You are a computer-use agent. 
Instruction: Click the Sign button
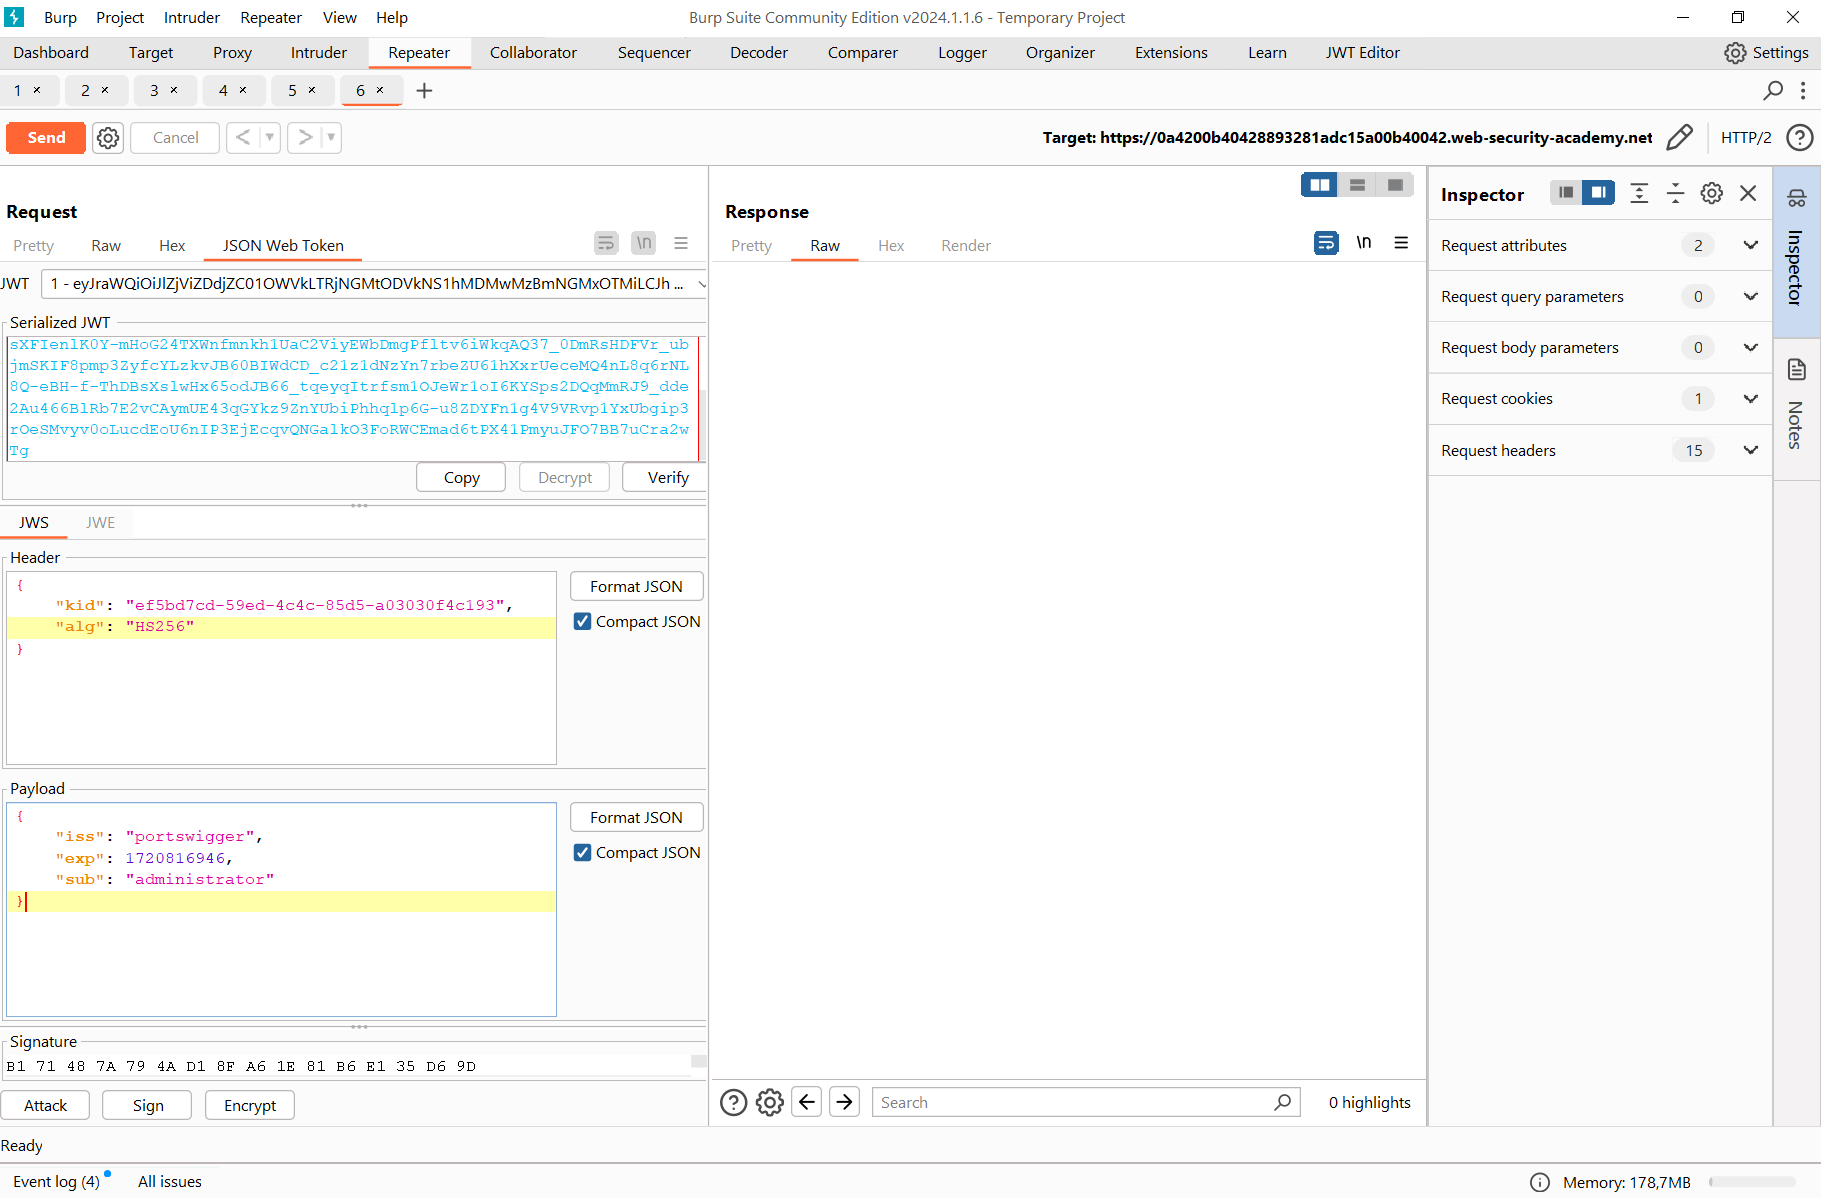tap(148, 1105)
